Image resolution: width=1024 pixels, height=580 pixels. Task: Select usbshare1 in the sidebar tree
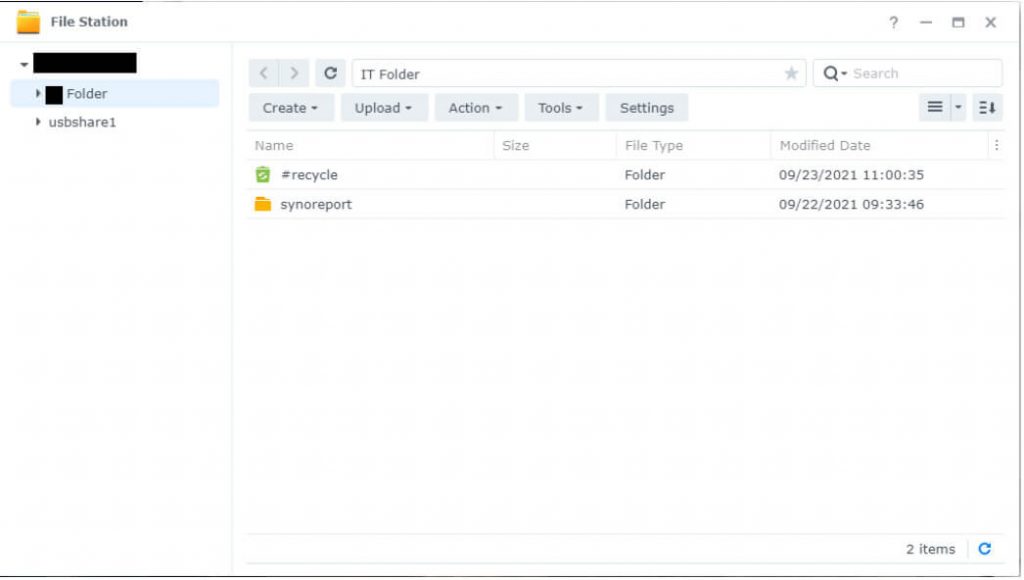coord(82,122)
